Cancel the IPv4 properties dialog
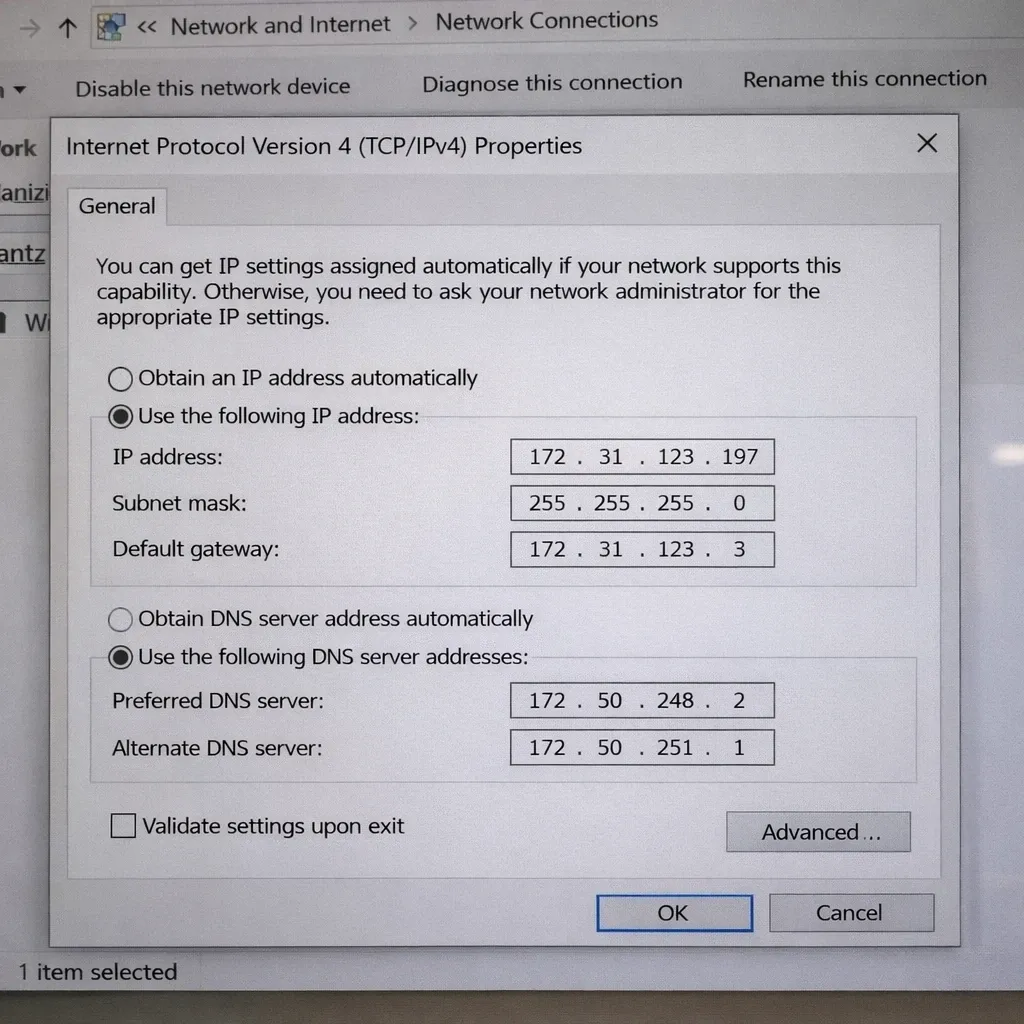The image size is (1024, 1024). click(851, 912)
